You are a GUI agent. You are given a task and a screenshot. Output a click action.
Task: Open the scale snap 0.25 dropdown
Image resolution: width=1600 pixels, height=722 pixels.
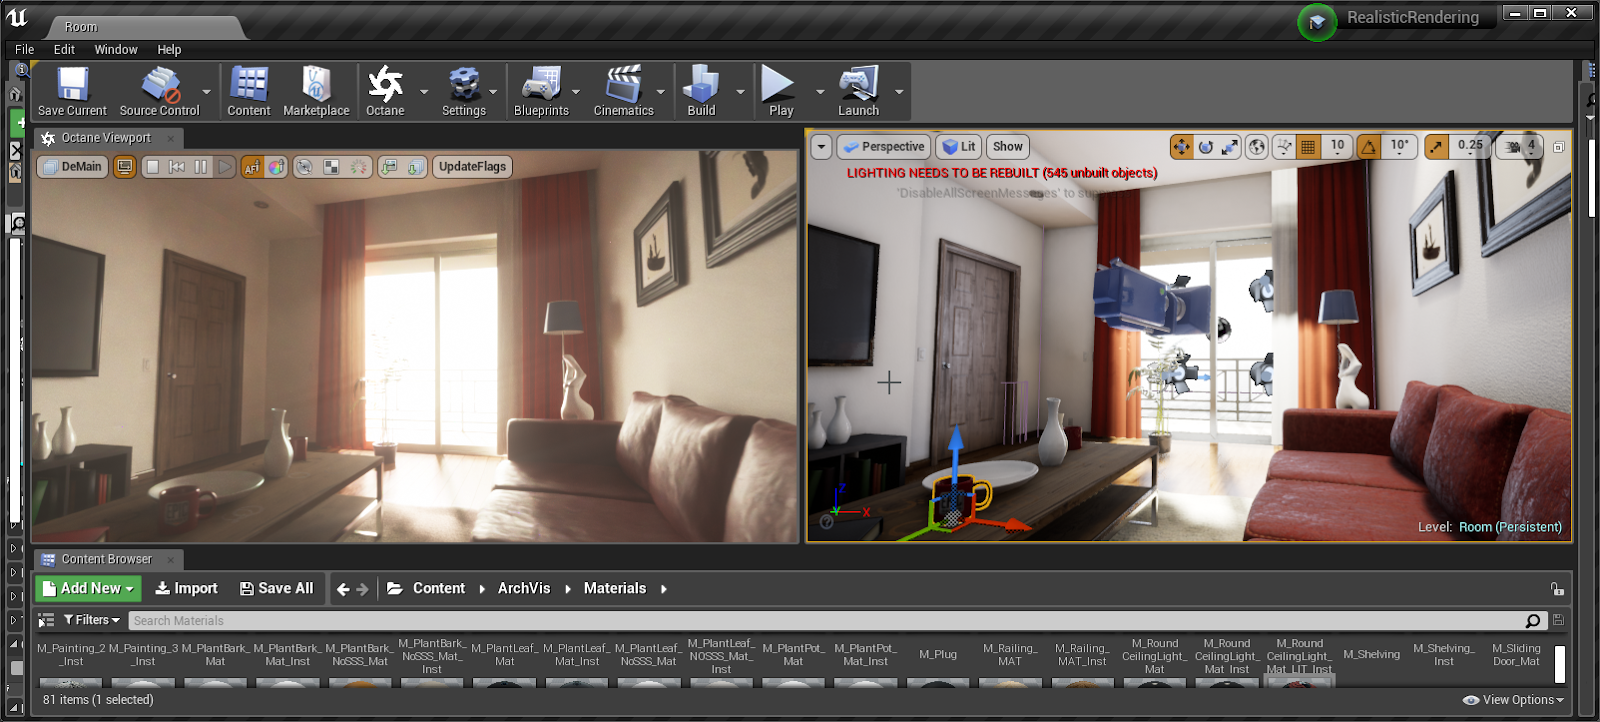click(1470, 147)
